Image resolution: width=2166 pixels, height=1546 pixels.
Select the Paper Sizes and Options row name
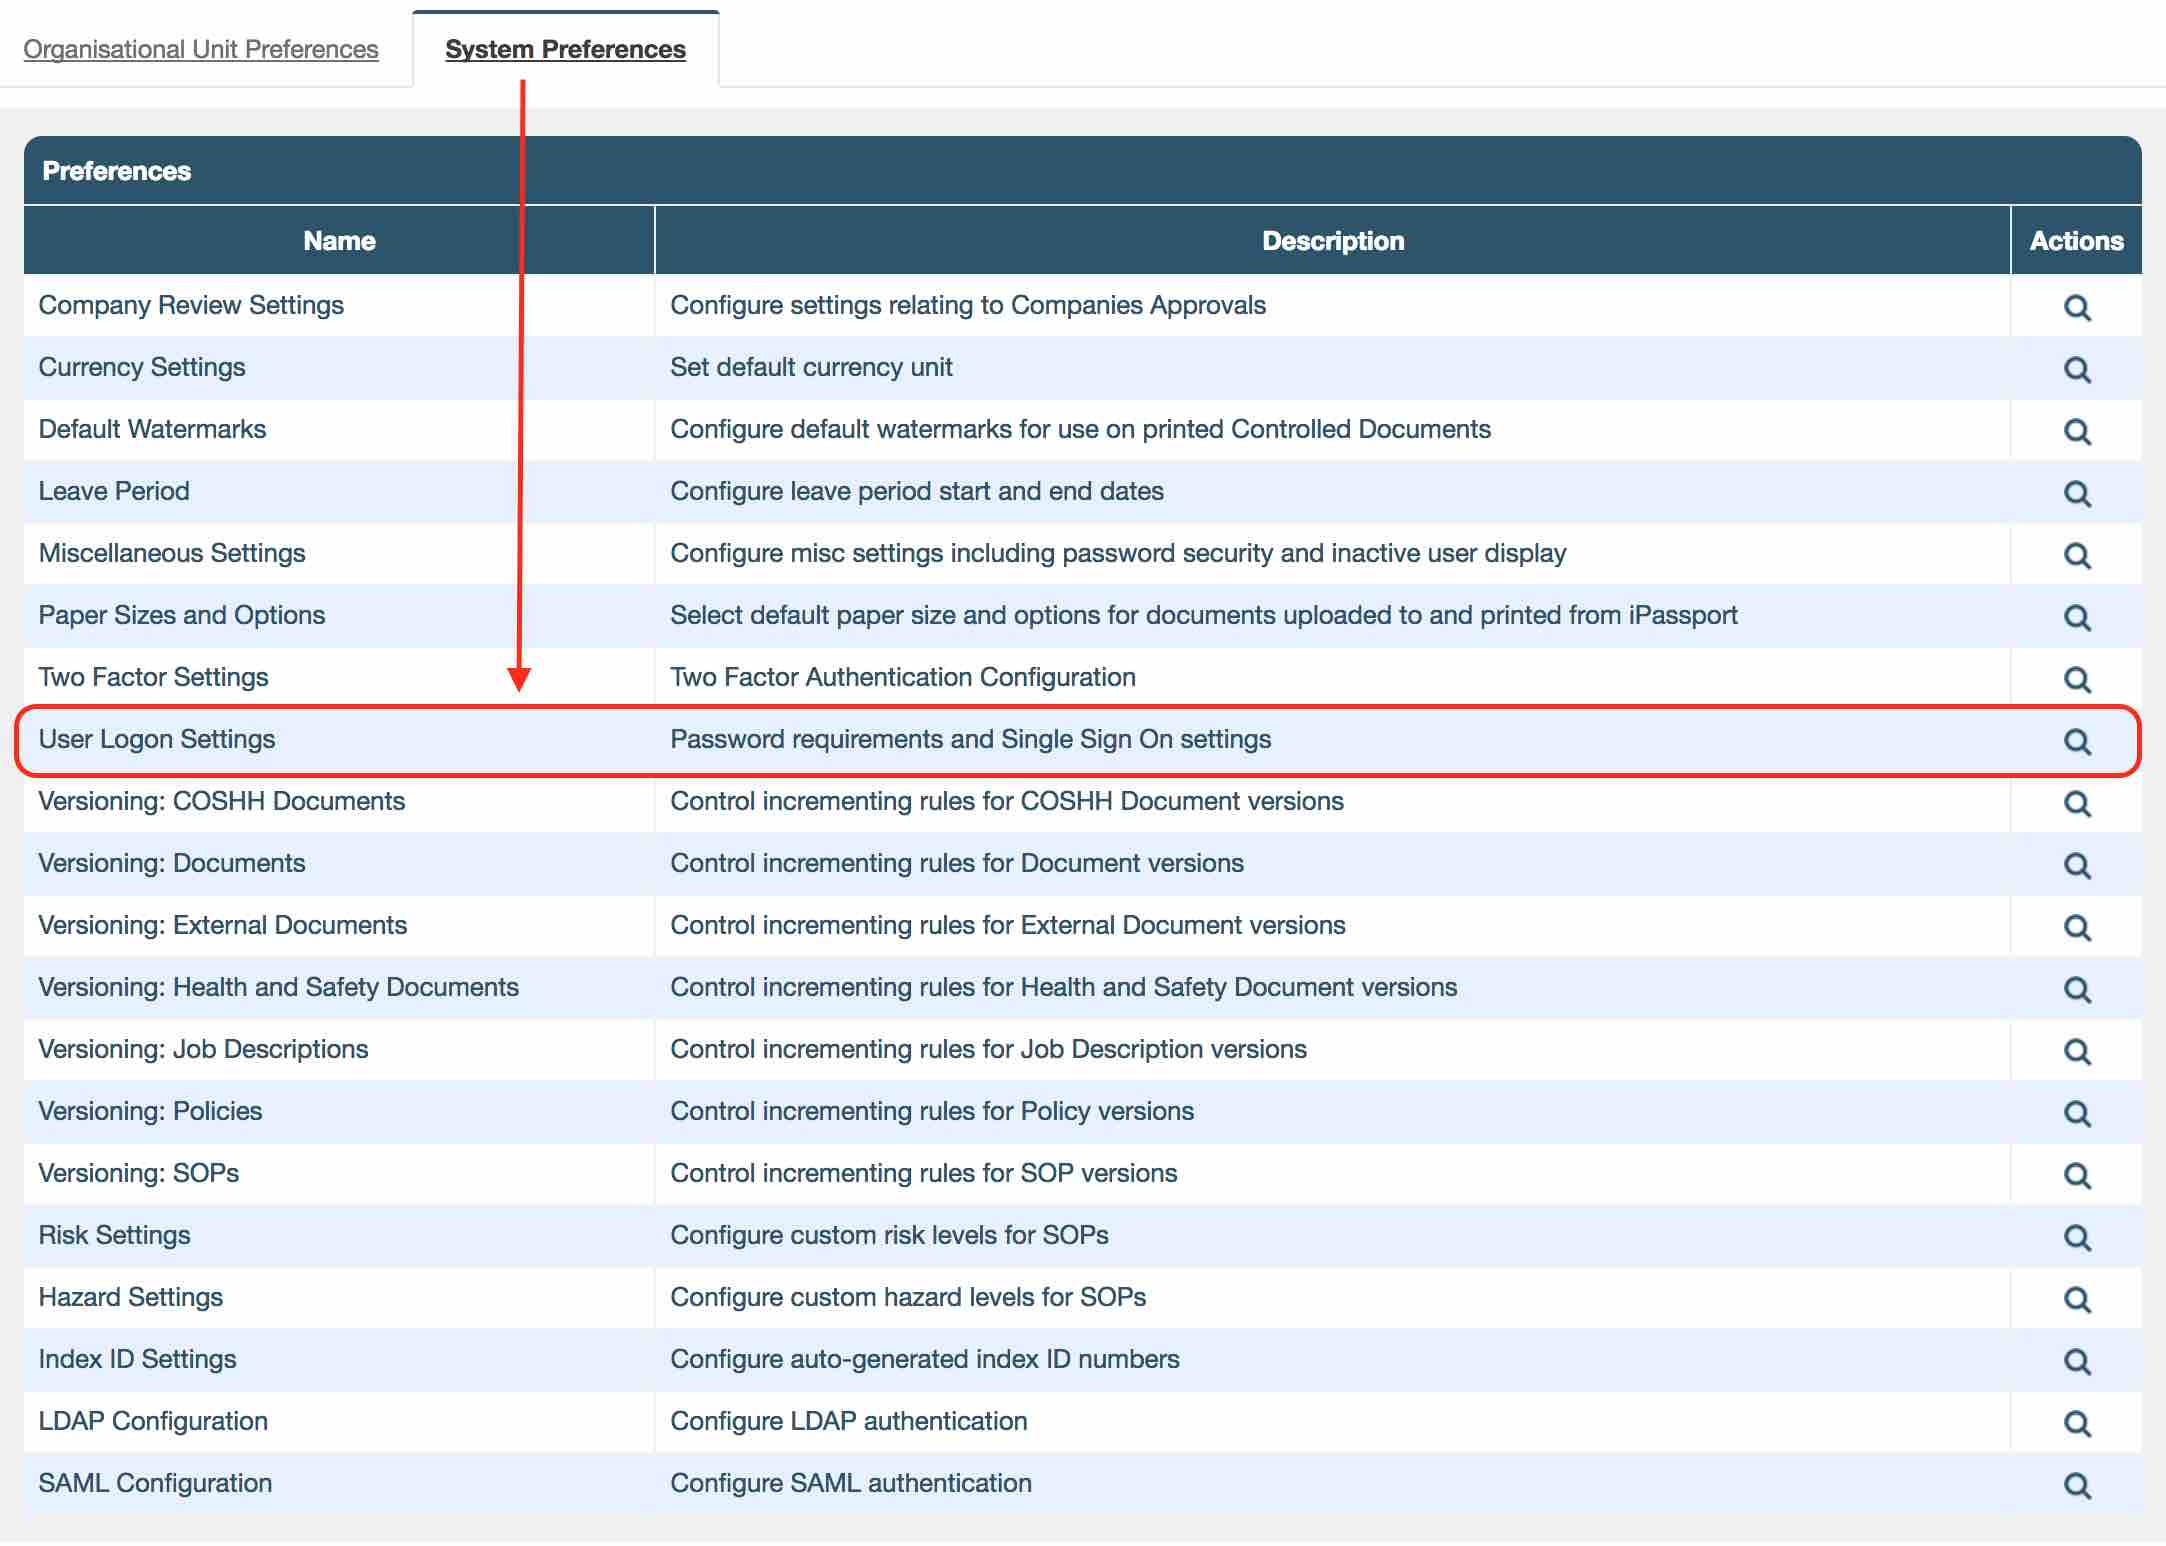pyautogui.click(x=182, y=615)
